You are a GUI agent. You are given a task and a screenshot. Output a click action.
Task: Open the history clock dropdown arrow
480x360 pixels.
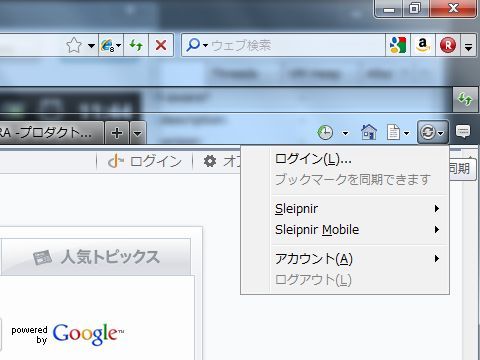(x=346, y=134)
